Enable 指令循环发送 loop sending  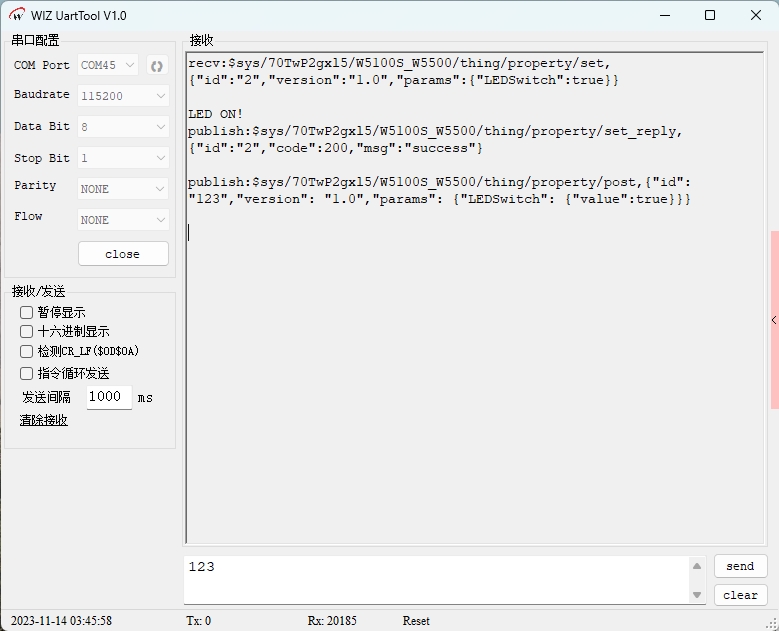pos(27,373)
